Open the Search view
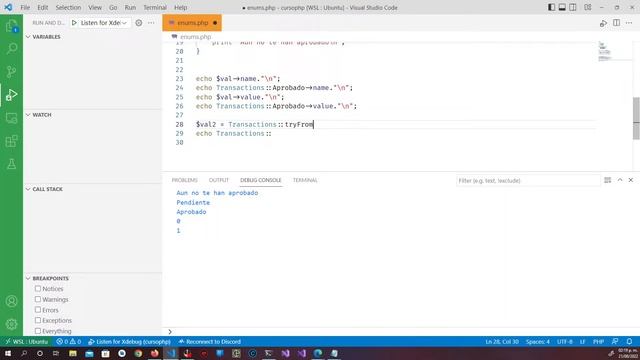The width and height of the screenshot is (640, 360). (x=11, y=49)
